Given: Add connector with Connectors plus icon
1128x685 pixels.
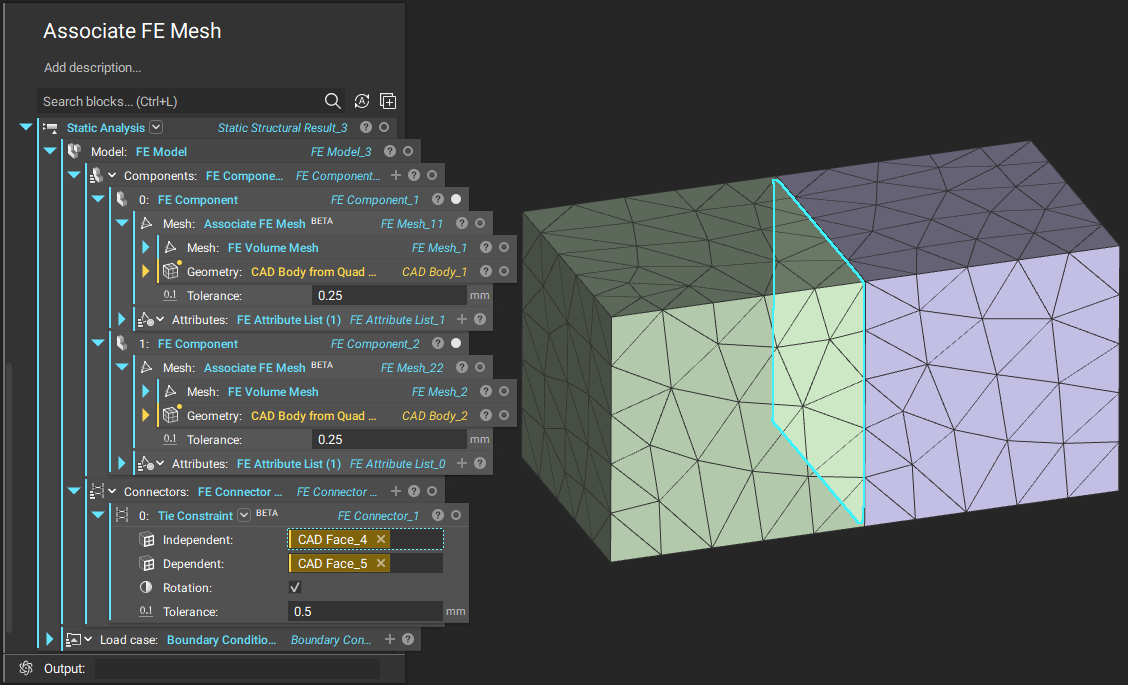Looking at the screenshot, I should coord(396,491).
